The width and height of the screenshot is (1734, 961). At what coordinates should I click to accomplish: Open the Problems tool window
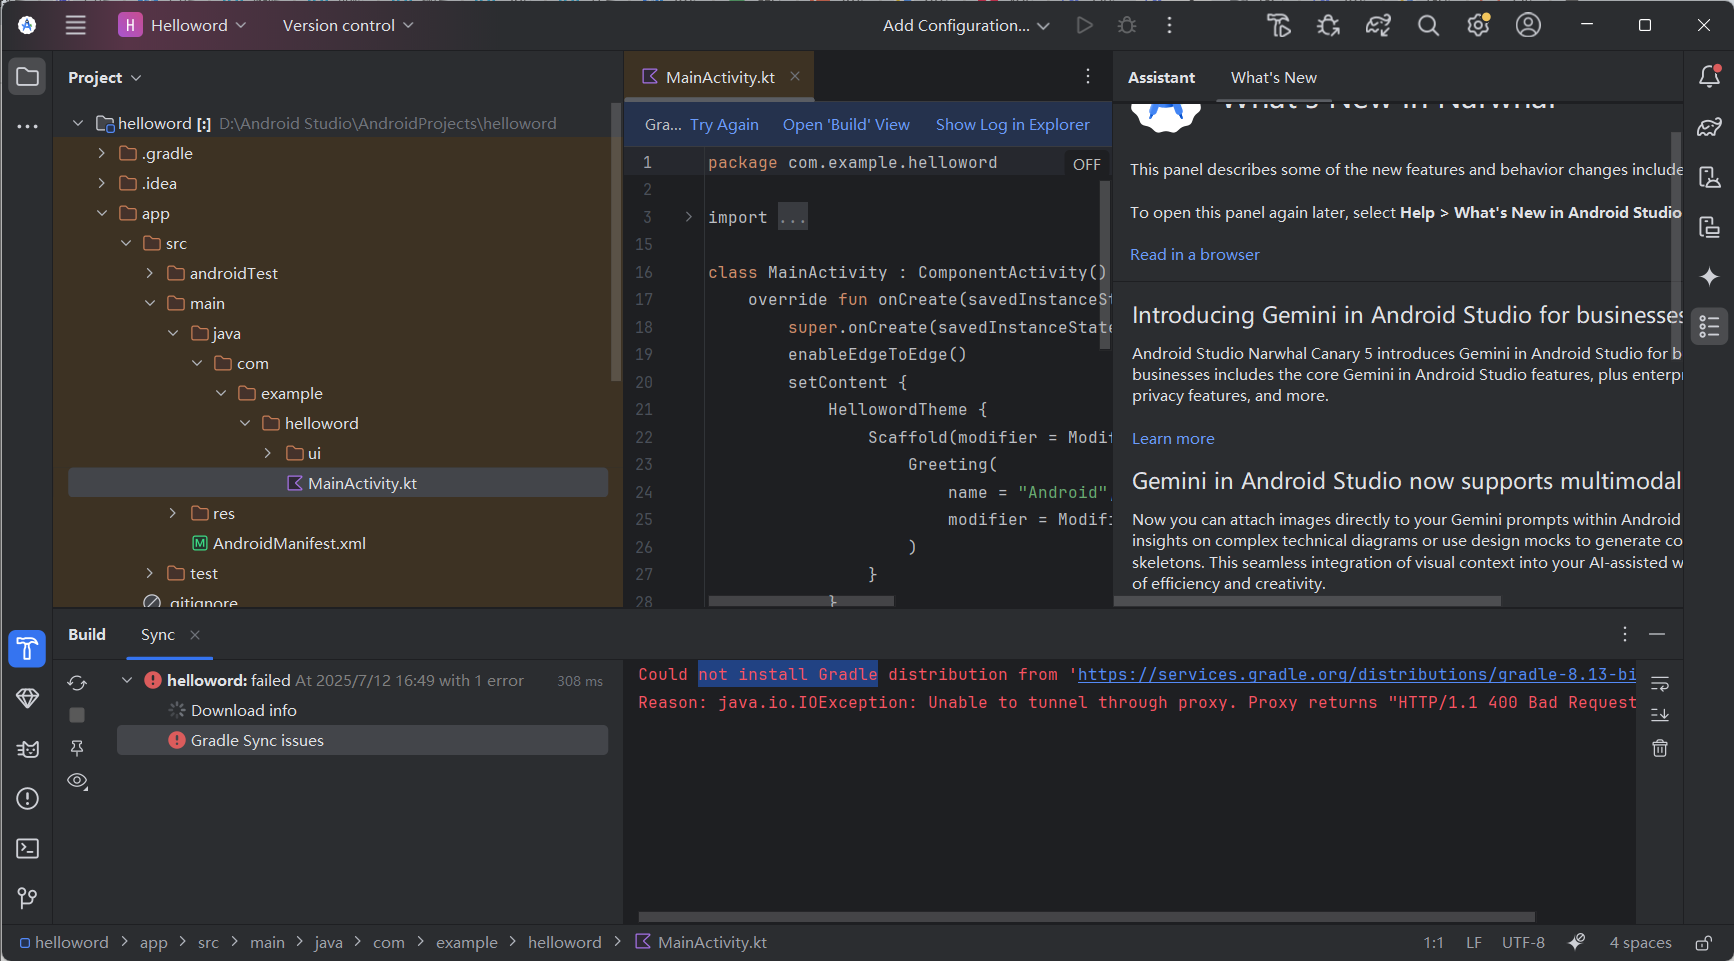click(27, 798)
